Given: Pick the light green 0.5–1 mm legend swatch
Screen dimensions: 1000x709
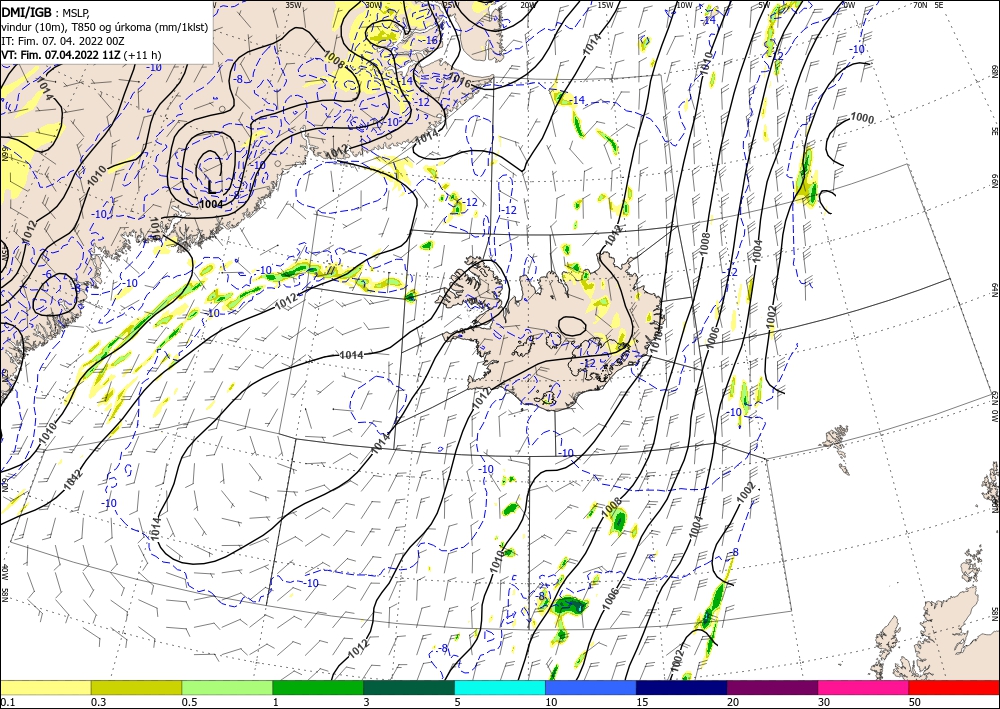Looking at the screenshot, I should coord(227,687).
